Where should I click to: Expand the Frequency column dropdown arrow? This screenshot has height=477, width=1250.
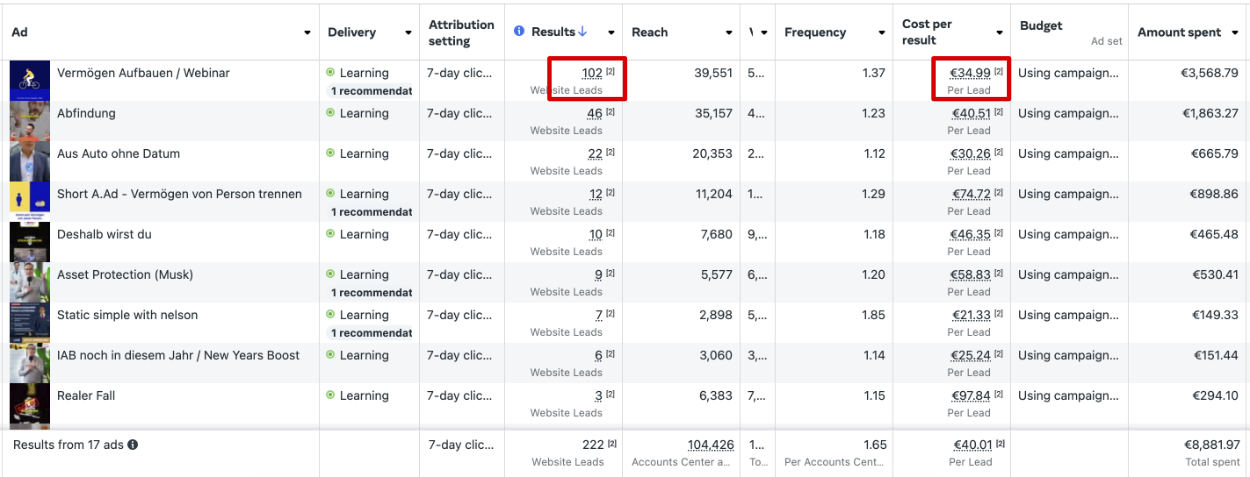pyautogui.click(x=881, y=33)
